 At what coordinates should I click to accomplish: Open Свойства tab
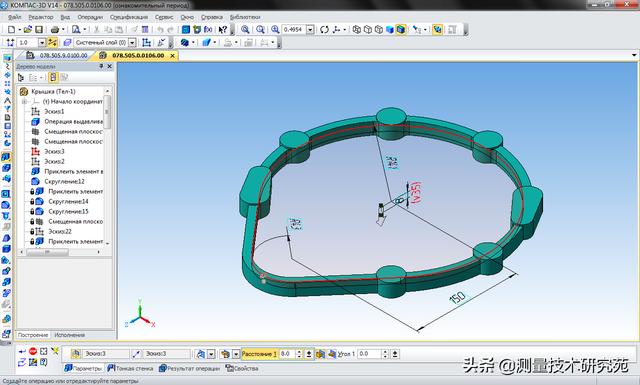coord(242,368)
